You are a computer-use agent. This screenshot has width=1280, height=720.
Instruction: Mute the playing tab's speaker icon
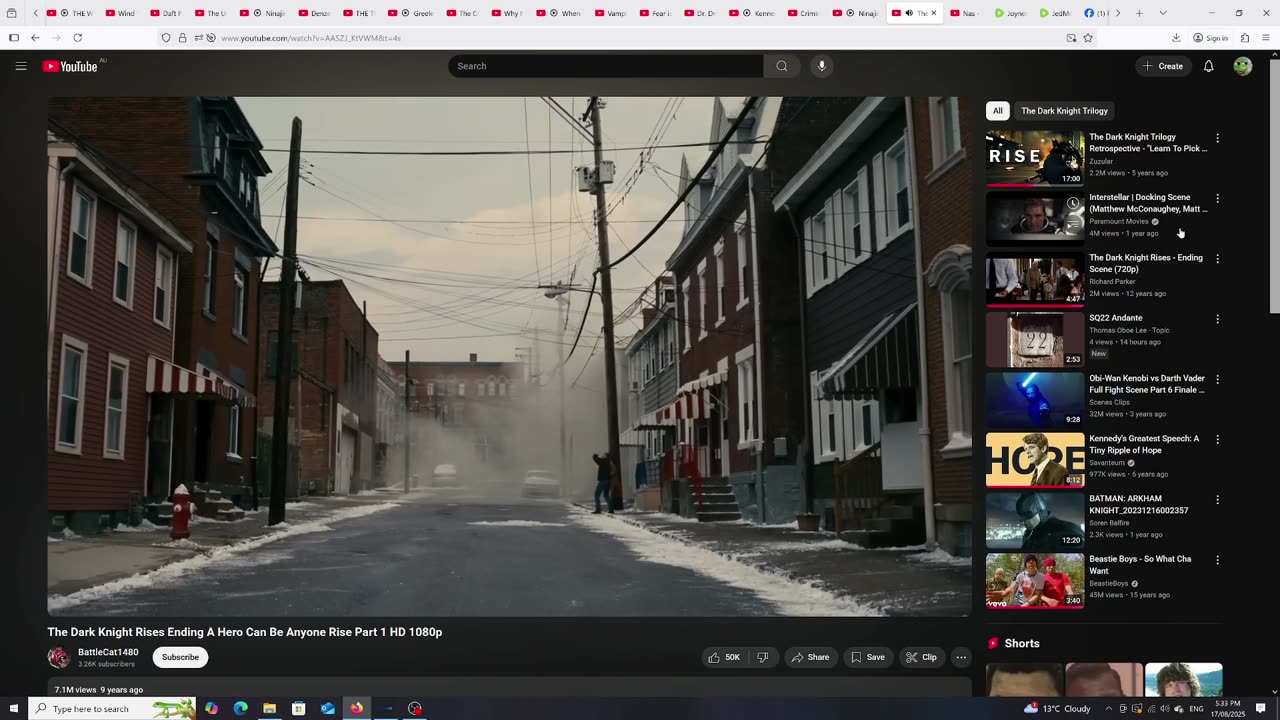(x=909, y=13)
